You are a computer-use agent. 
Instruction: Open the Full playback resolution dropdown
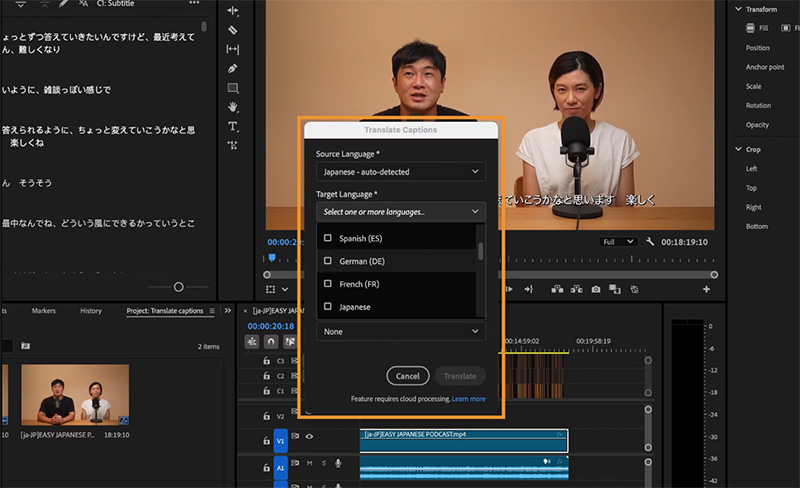[x=618, y=241]
